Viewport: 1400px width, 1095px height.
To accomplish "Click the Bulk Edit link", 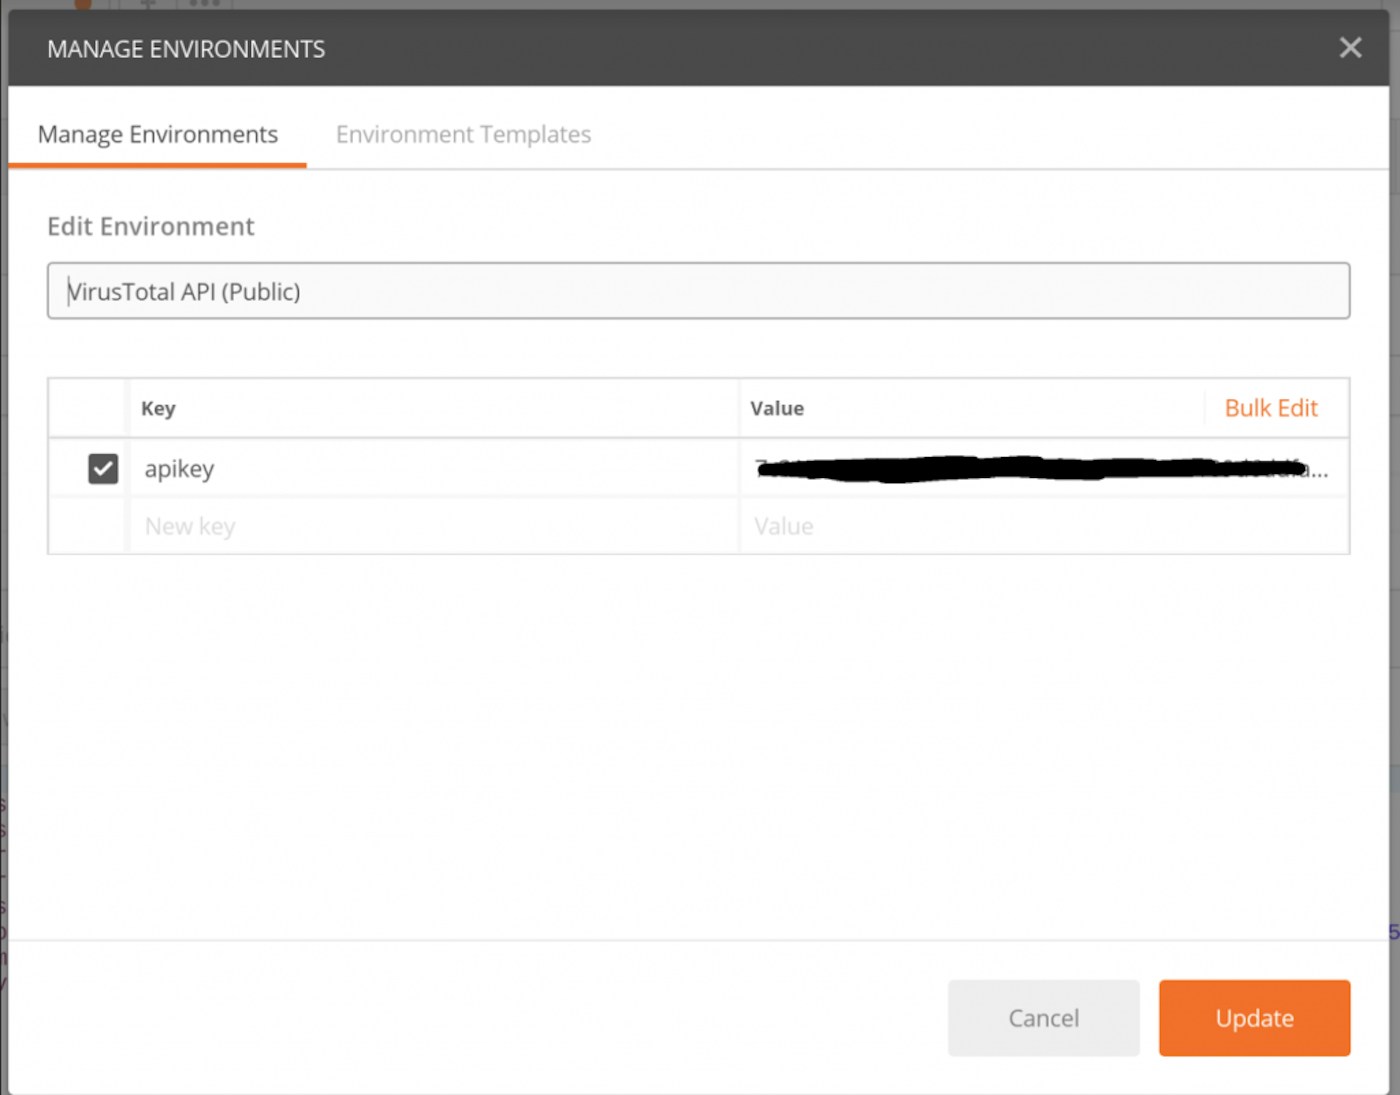I will tap(1271, 408).
